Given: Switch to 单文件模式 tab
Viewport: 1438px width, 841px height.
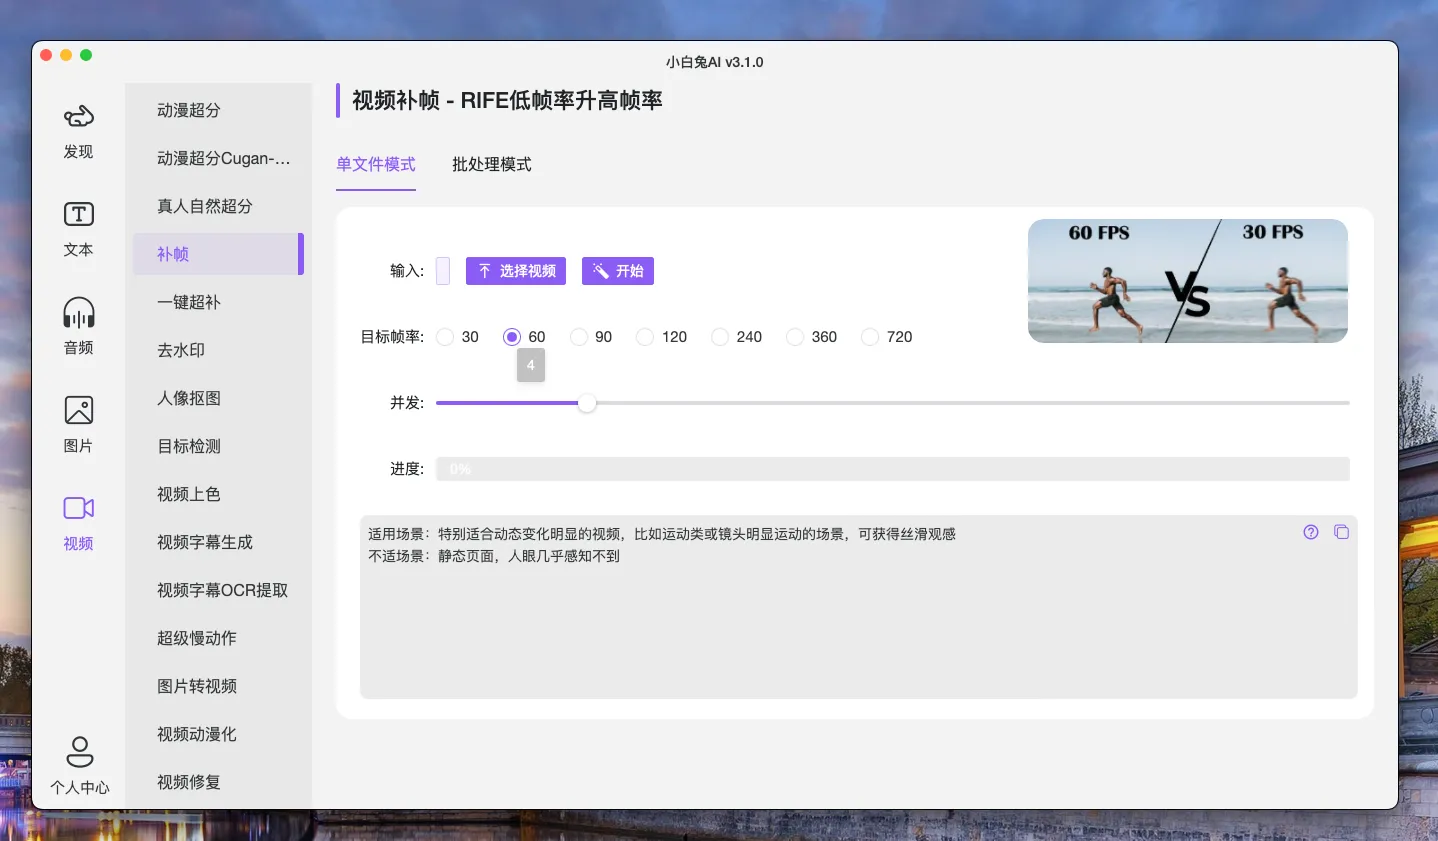Looking at the screenshot, I should click(x=376, y=164).
